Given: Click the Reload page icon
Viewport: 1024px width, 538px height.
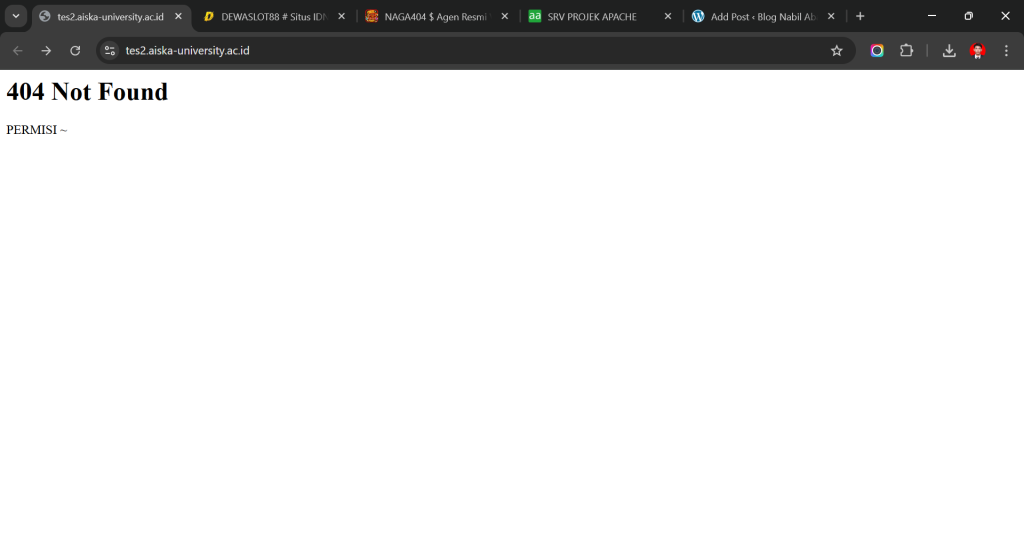Looking at the screenshot, I should 75,51.
